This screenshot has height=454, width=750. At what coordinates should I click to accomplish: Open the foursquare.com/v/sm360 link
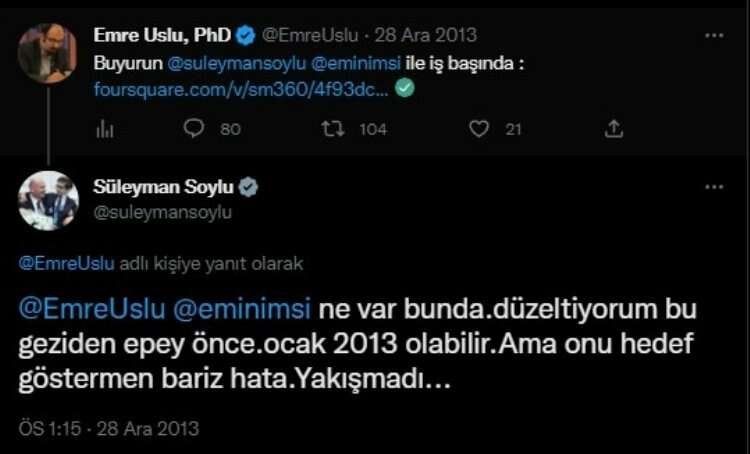tap(242, 89)
